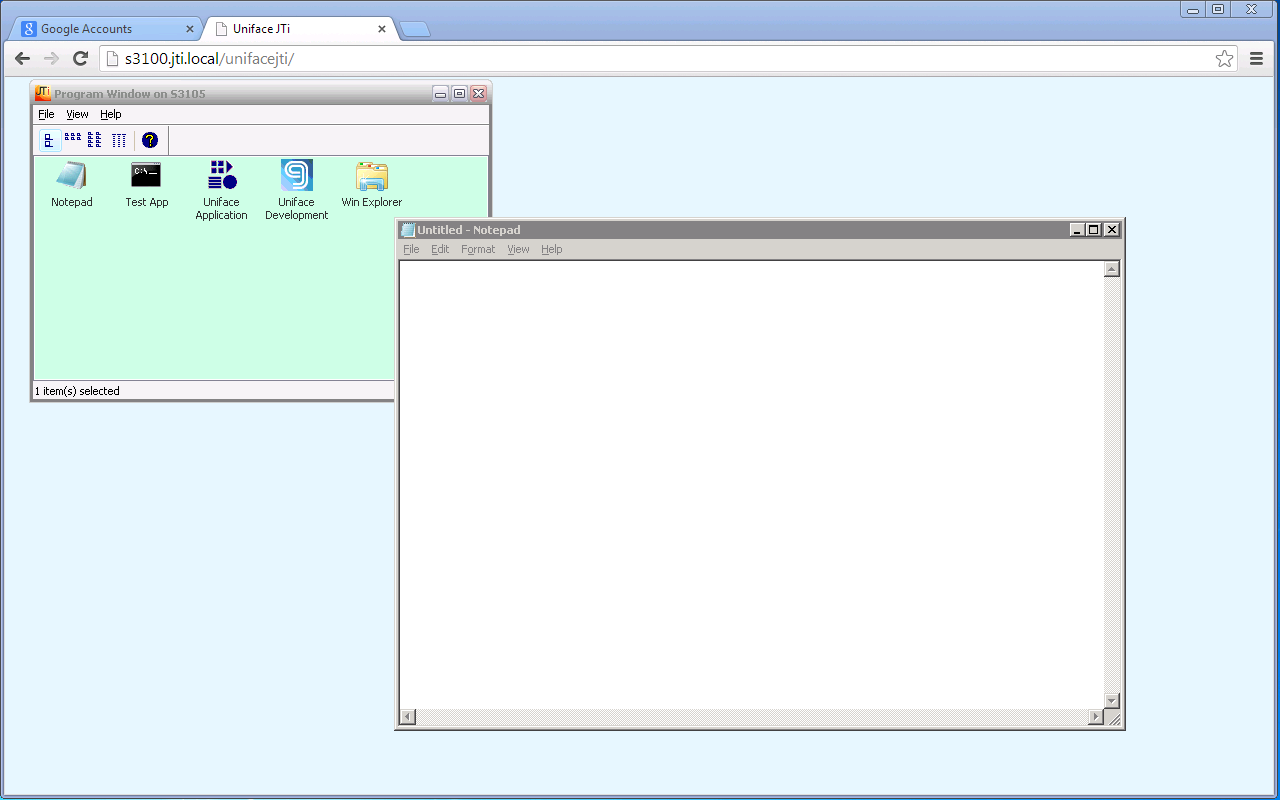Image resolution: width=1280 pixels, height=800 pixels.
Task: Bookmark the page with the star icon
Action: point(1224,59)
